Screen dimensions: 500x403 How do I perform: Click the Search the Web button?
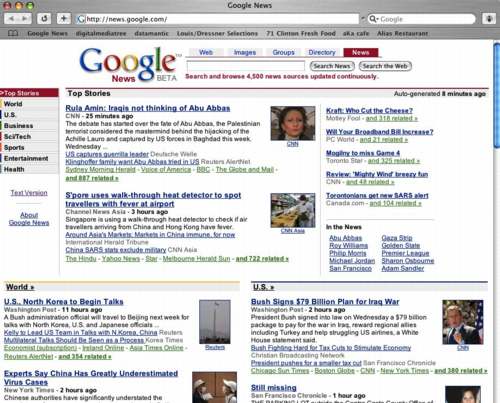tap(385, 66)
